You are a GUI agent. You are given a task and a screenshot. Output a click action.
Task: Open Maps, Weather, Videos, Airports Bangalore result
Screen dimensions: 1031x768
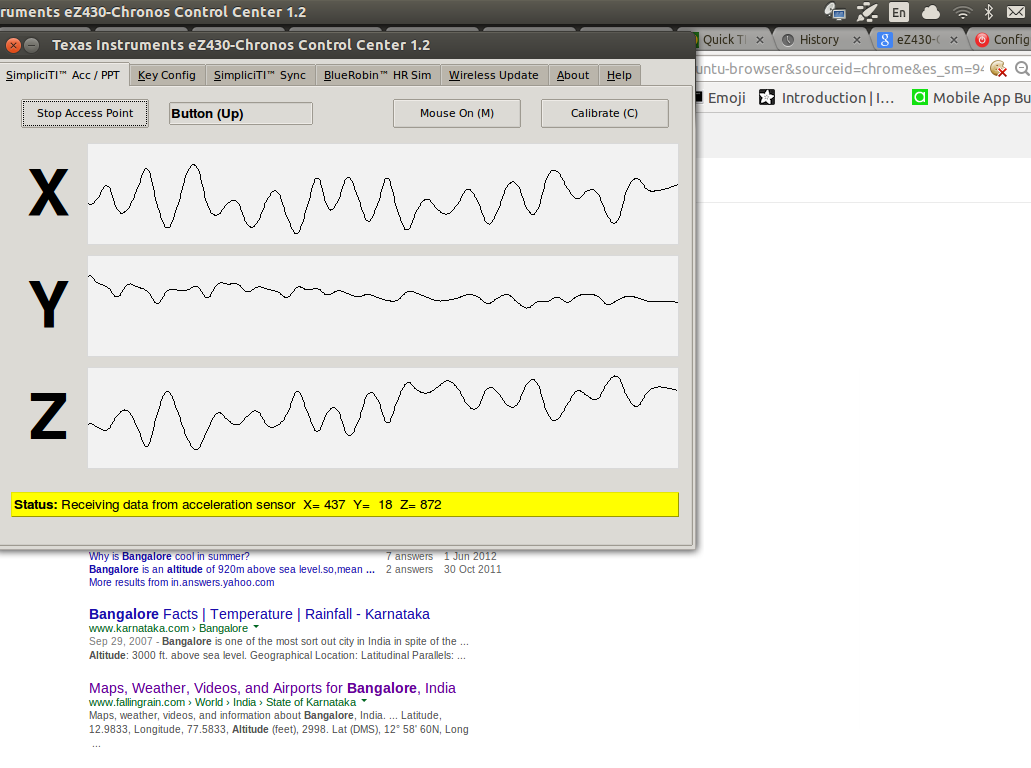point(272,688)
